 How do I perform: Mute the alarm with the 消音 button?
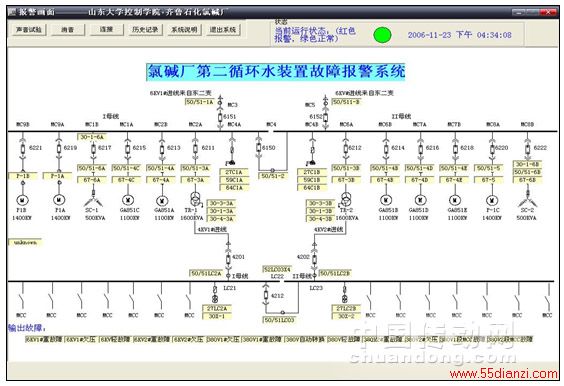click(68, 30)
